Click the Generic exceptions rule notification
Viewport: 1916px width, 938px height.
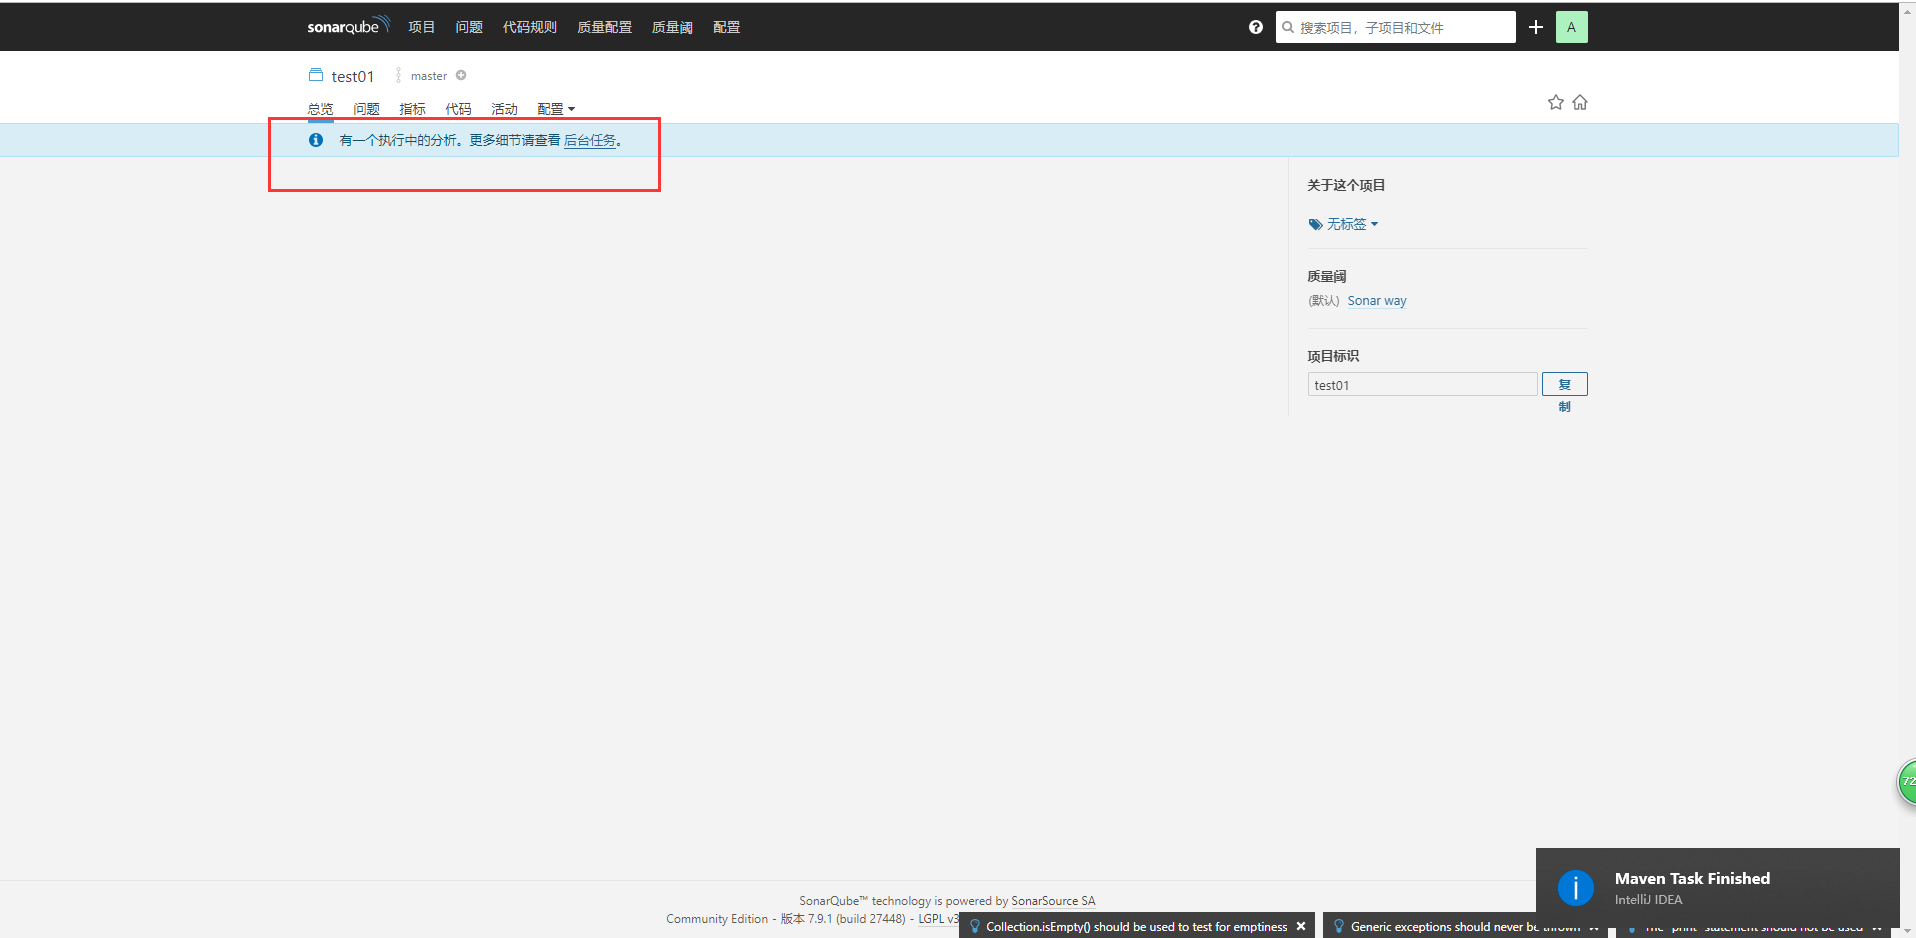[1464, 926]
